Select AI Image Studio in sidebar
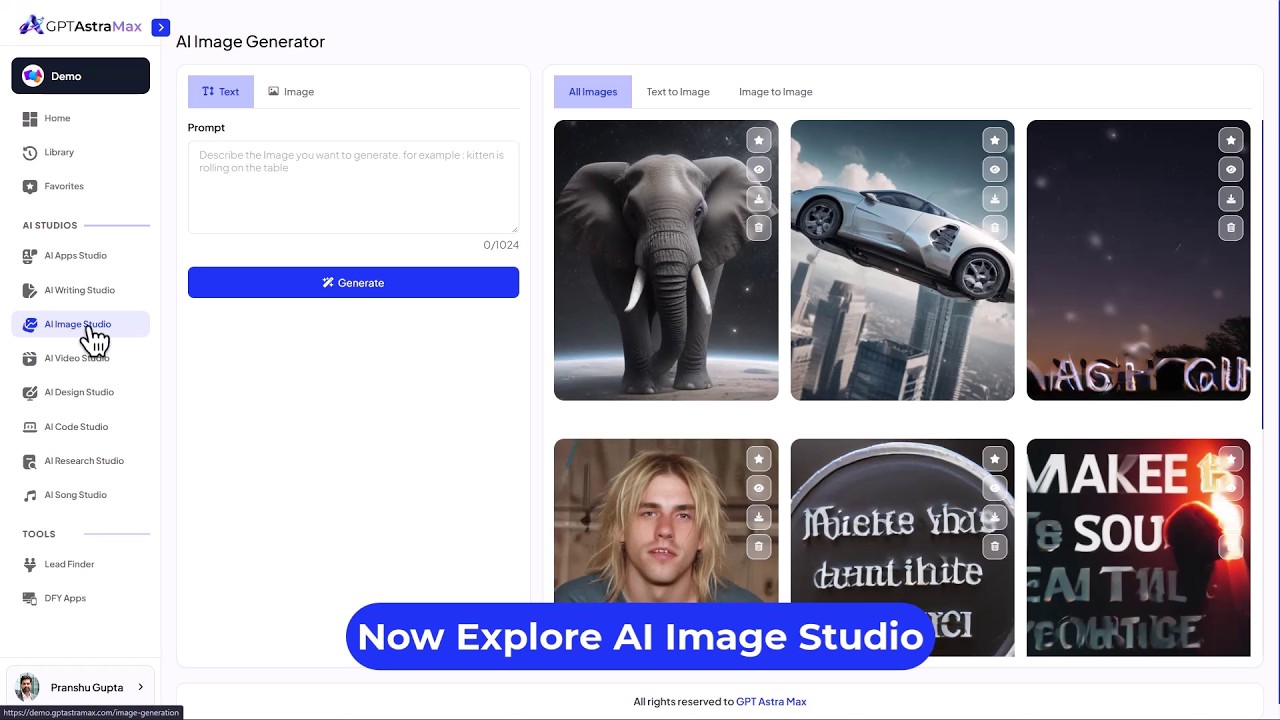Screen dimensions: 1280x720 click(x=80, y=324)
